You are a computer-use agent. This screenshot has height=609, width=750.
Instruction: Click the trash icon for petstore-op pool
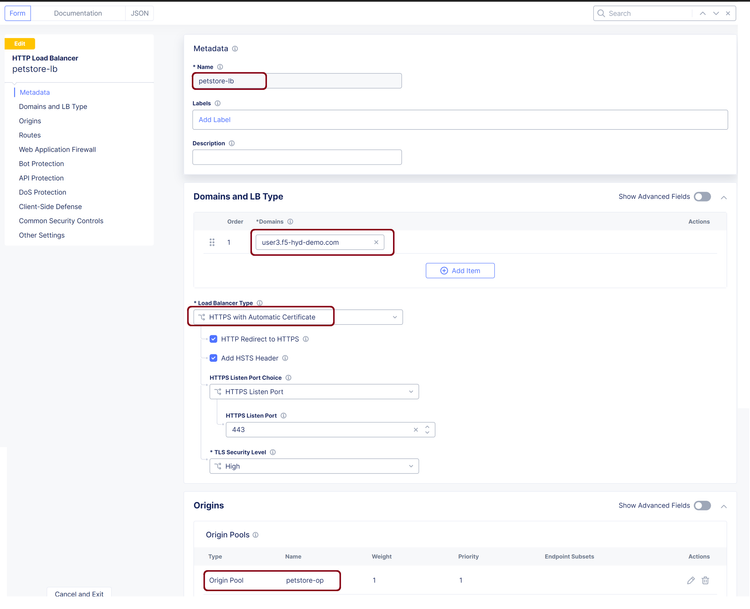pyautogui.click(x=705, y=580)
